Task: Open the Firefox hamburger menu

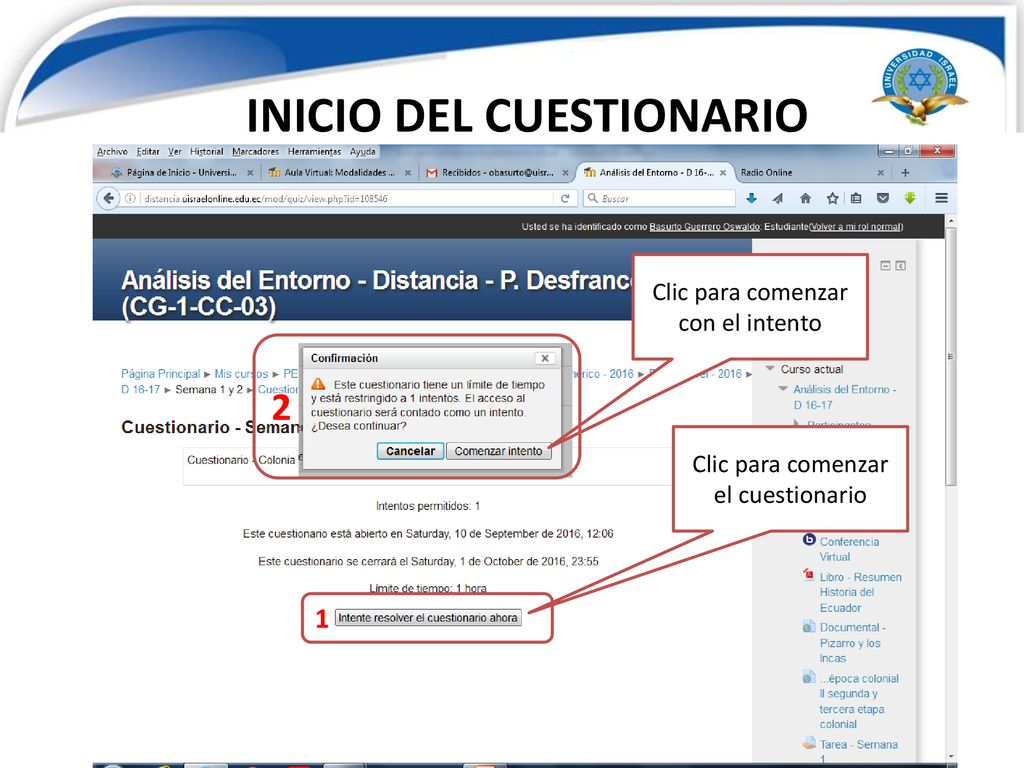Action: tap(941, 198)
